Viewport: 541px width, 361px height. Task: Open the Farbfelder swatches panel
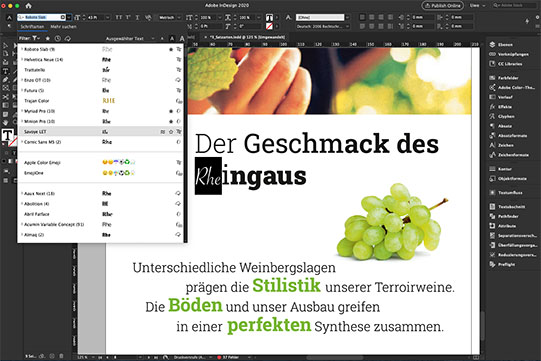tap(504, 78)
